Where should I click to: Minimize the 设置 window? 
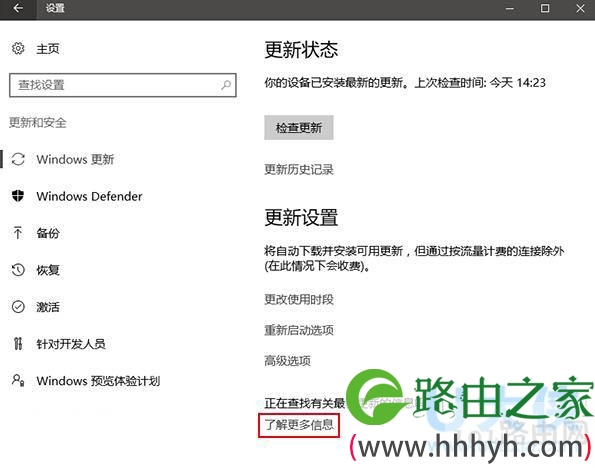[510, 8]
